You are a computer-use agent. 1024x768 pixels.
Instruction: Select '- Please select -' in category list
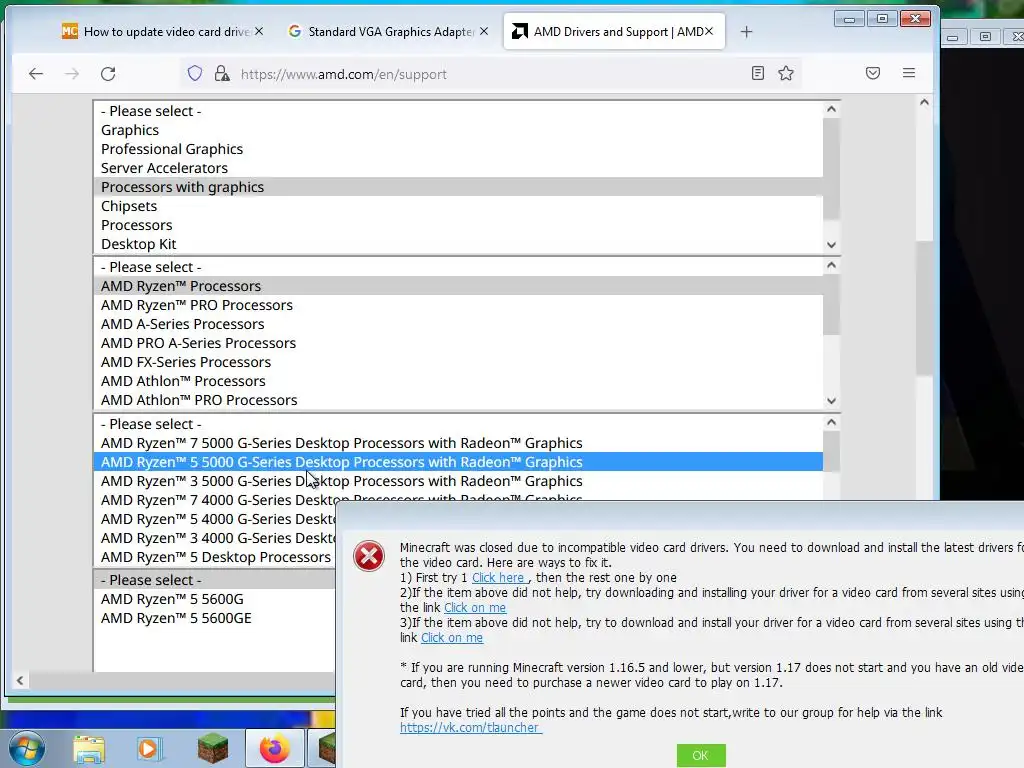[x=458, y=111]
